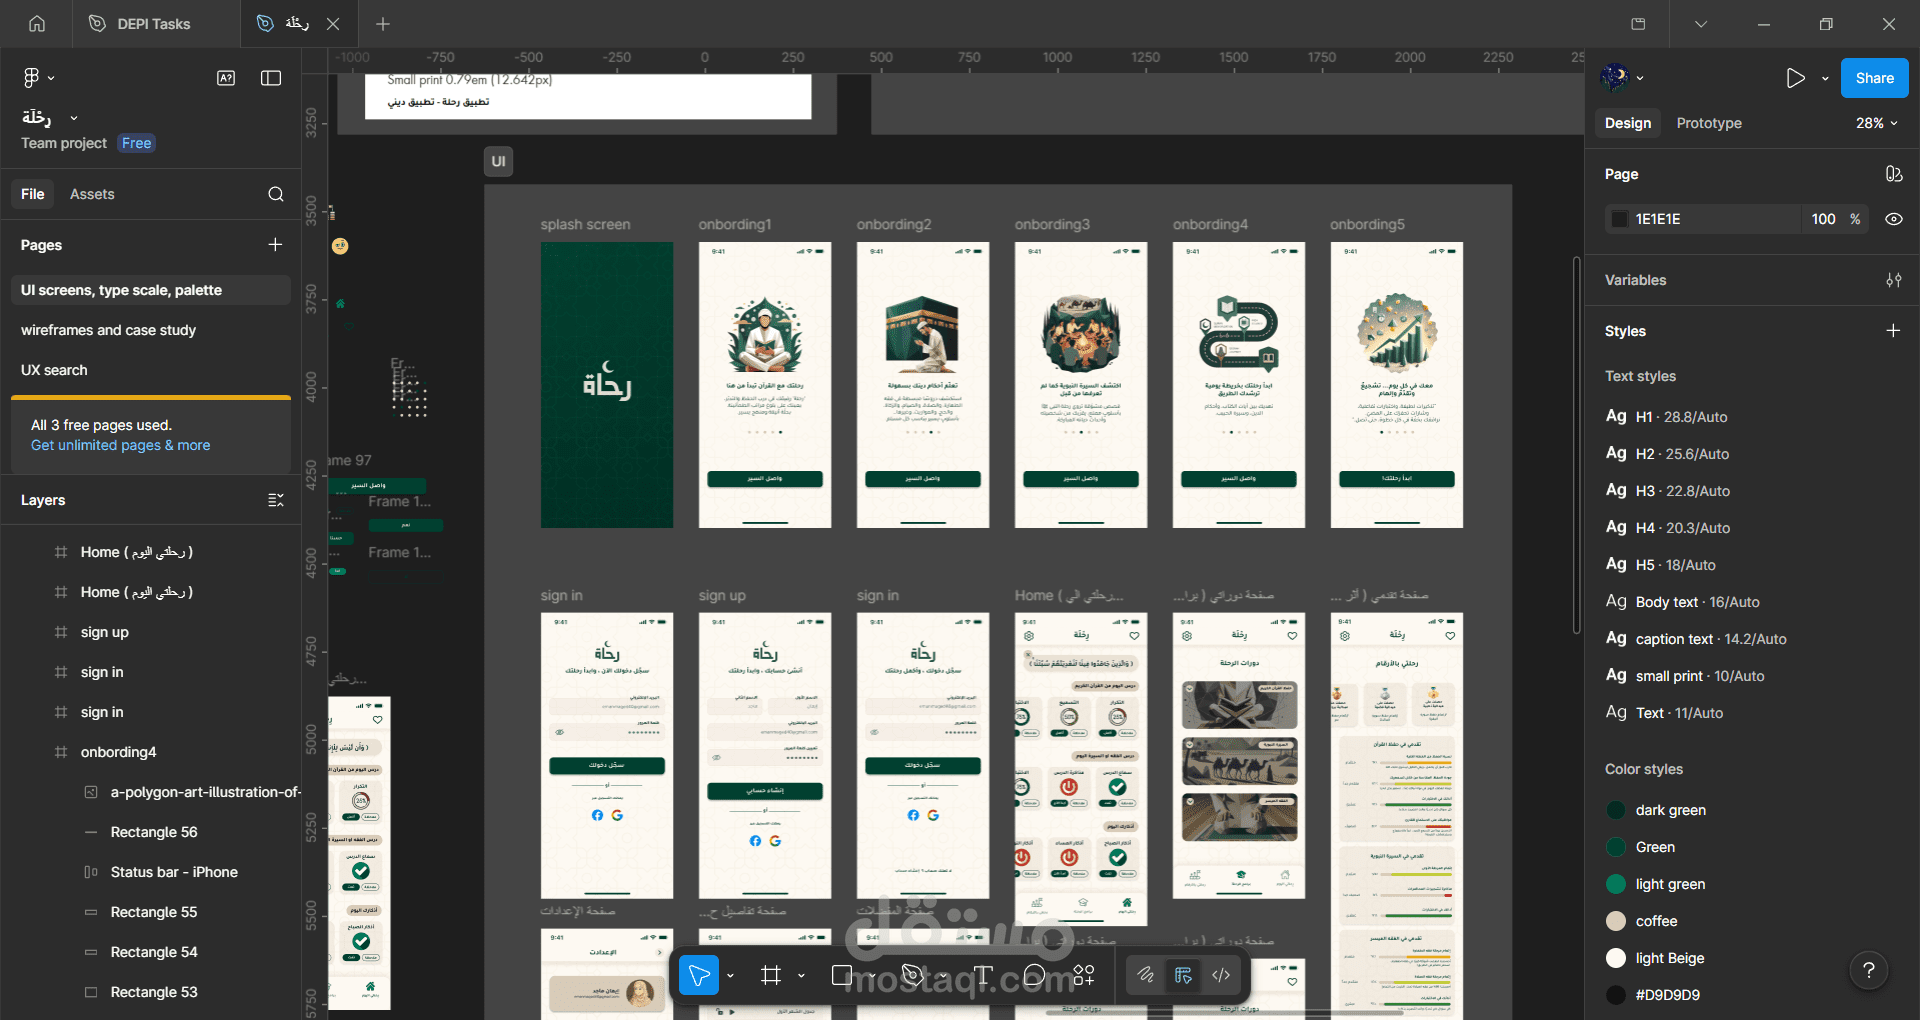Expand the file name رحلة dropdown
The image size is (1920, 1020).
pyautogui.click(x=73, y=118)
